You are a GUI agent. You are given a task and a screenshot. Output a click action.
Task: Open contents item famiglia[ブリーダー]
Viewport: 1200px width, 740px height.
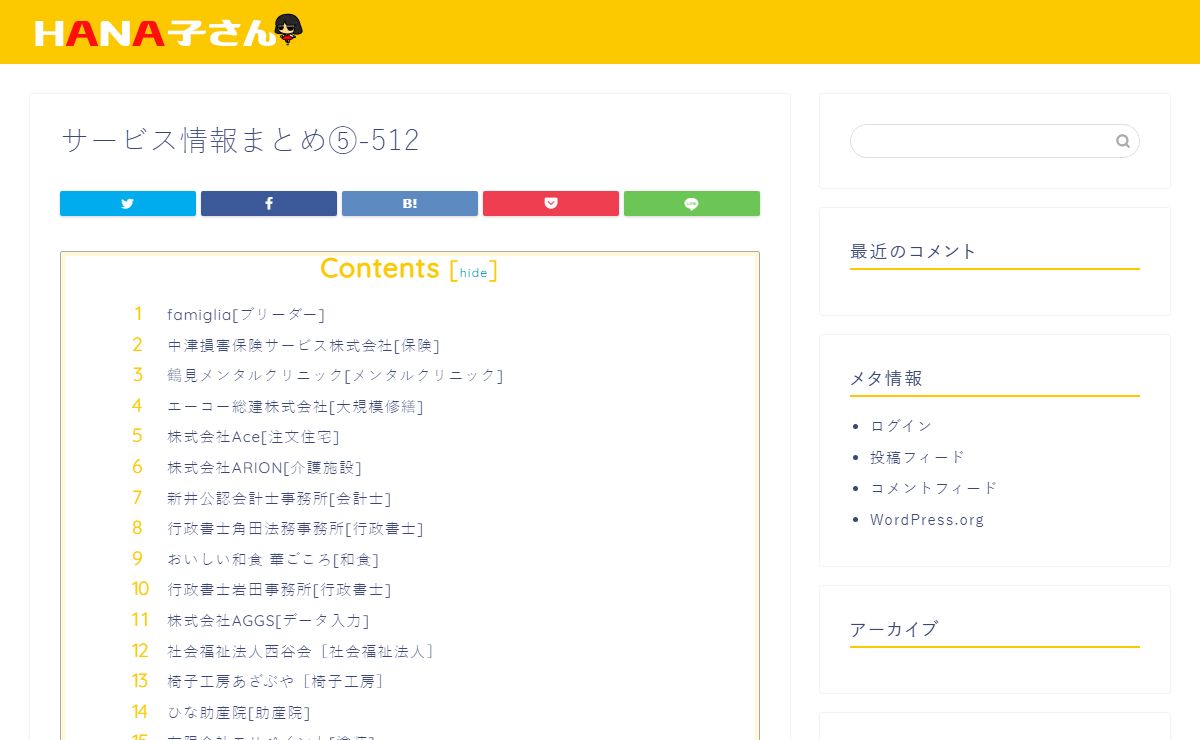coord(246,315)
